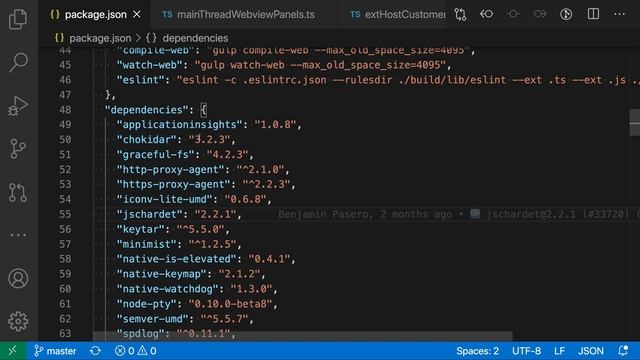This screenshot has height=360, width=640.
Task: Change end of line sequence LF
Action: pos(560,351)
